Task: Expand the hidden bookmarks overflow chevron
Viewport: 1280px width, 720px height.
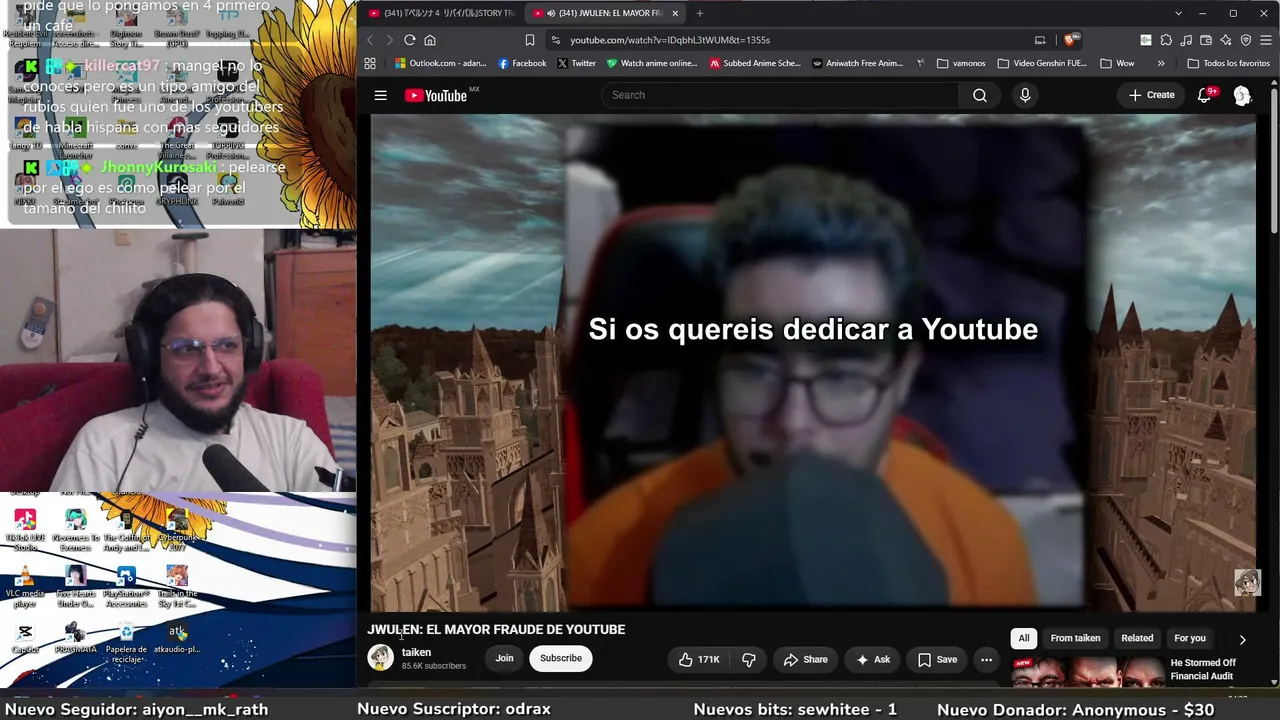Action: coord(1161,63)
